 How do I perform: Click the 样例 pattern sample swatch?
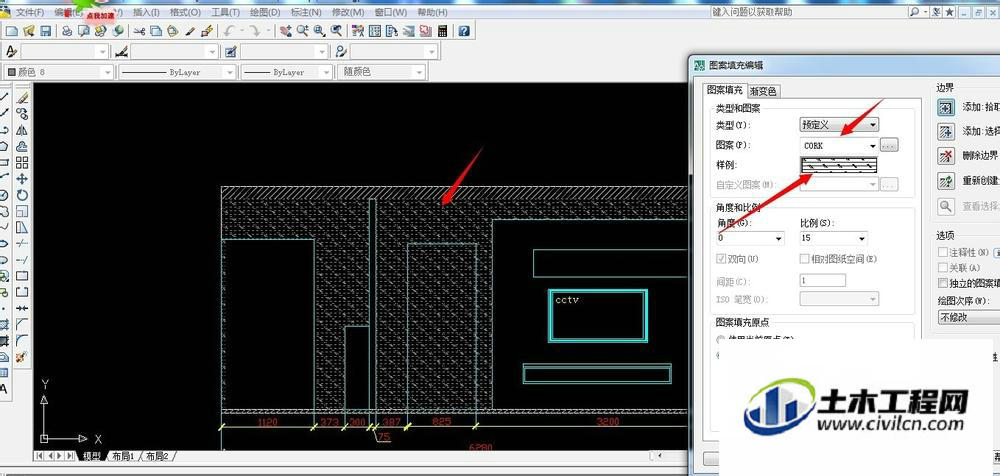839,165
